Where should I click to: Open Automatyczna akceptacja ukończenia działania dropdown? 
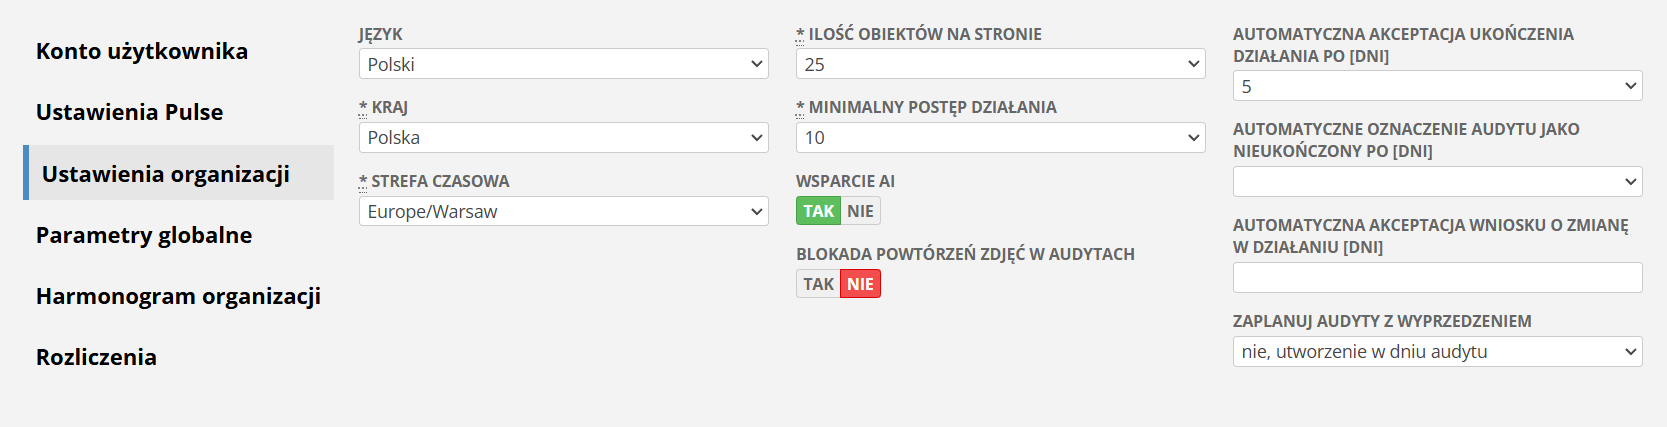point(1437,86)
